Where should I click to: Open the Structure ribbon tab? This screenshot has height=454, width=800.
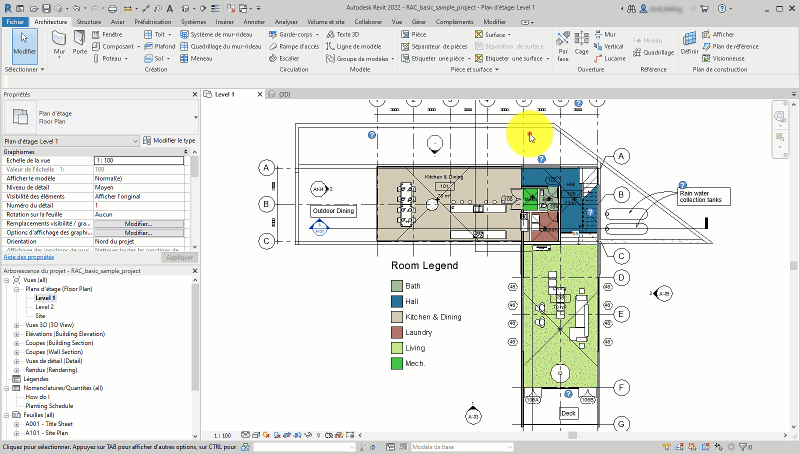pyautogui.click(x=89, y=22)
